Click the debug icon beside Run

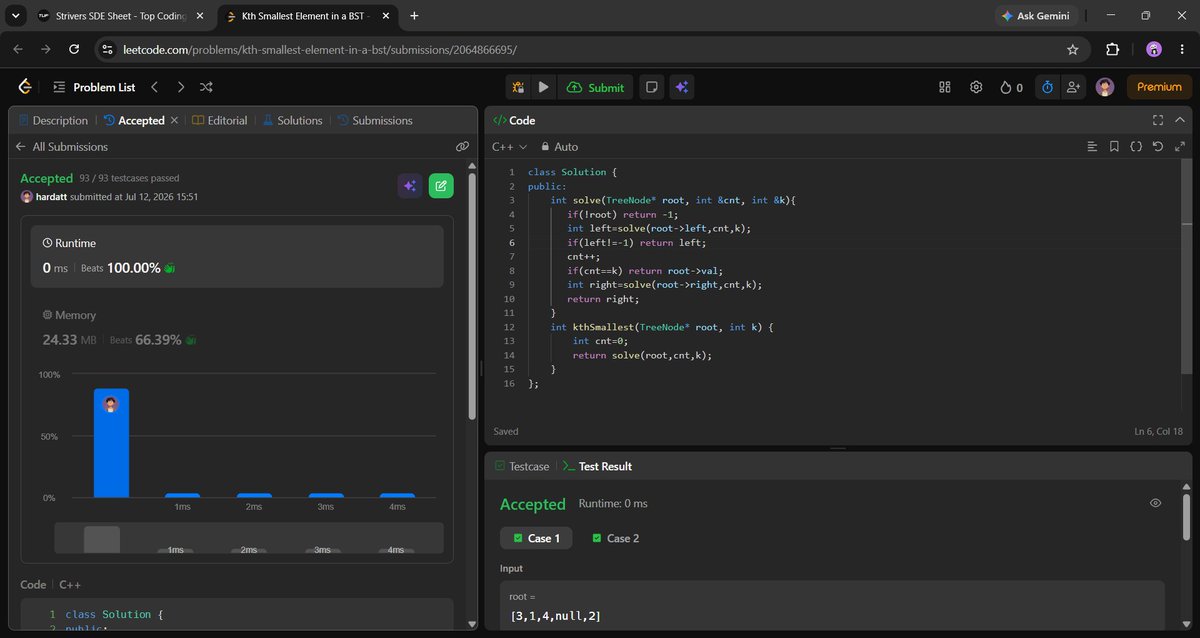518,87
